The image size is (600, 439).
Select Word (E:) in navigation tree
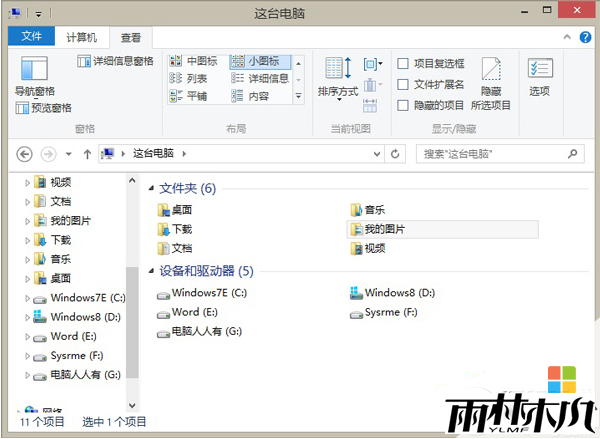click(65, 336)
